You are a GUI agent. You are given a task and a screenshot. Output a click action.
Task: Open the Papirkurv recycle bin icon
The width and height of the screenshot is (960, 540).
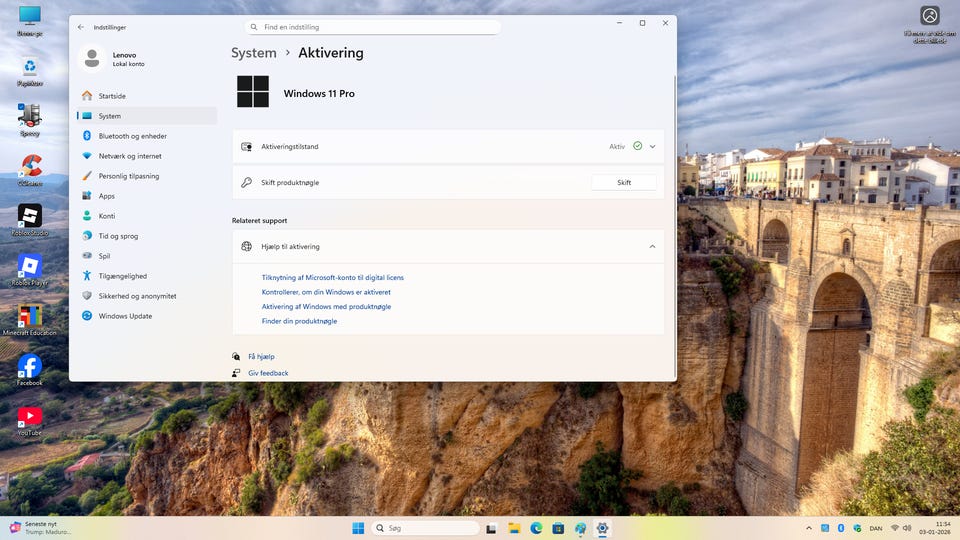pyautogui.click(x=30, y=68)
